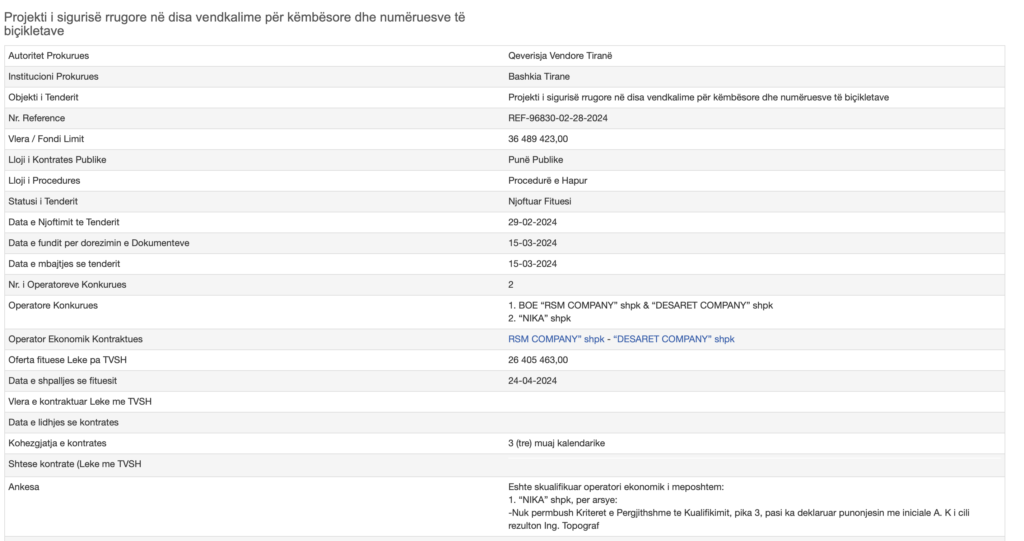The image size is (1024, 541).
Task: Click the Data e mbajtjes se tenderit label
Action: pyautogui.click(x=64, y=265)
